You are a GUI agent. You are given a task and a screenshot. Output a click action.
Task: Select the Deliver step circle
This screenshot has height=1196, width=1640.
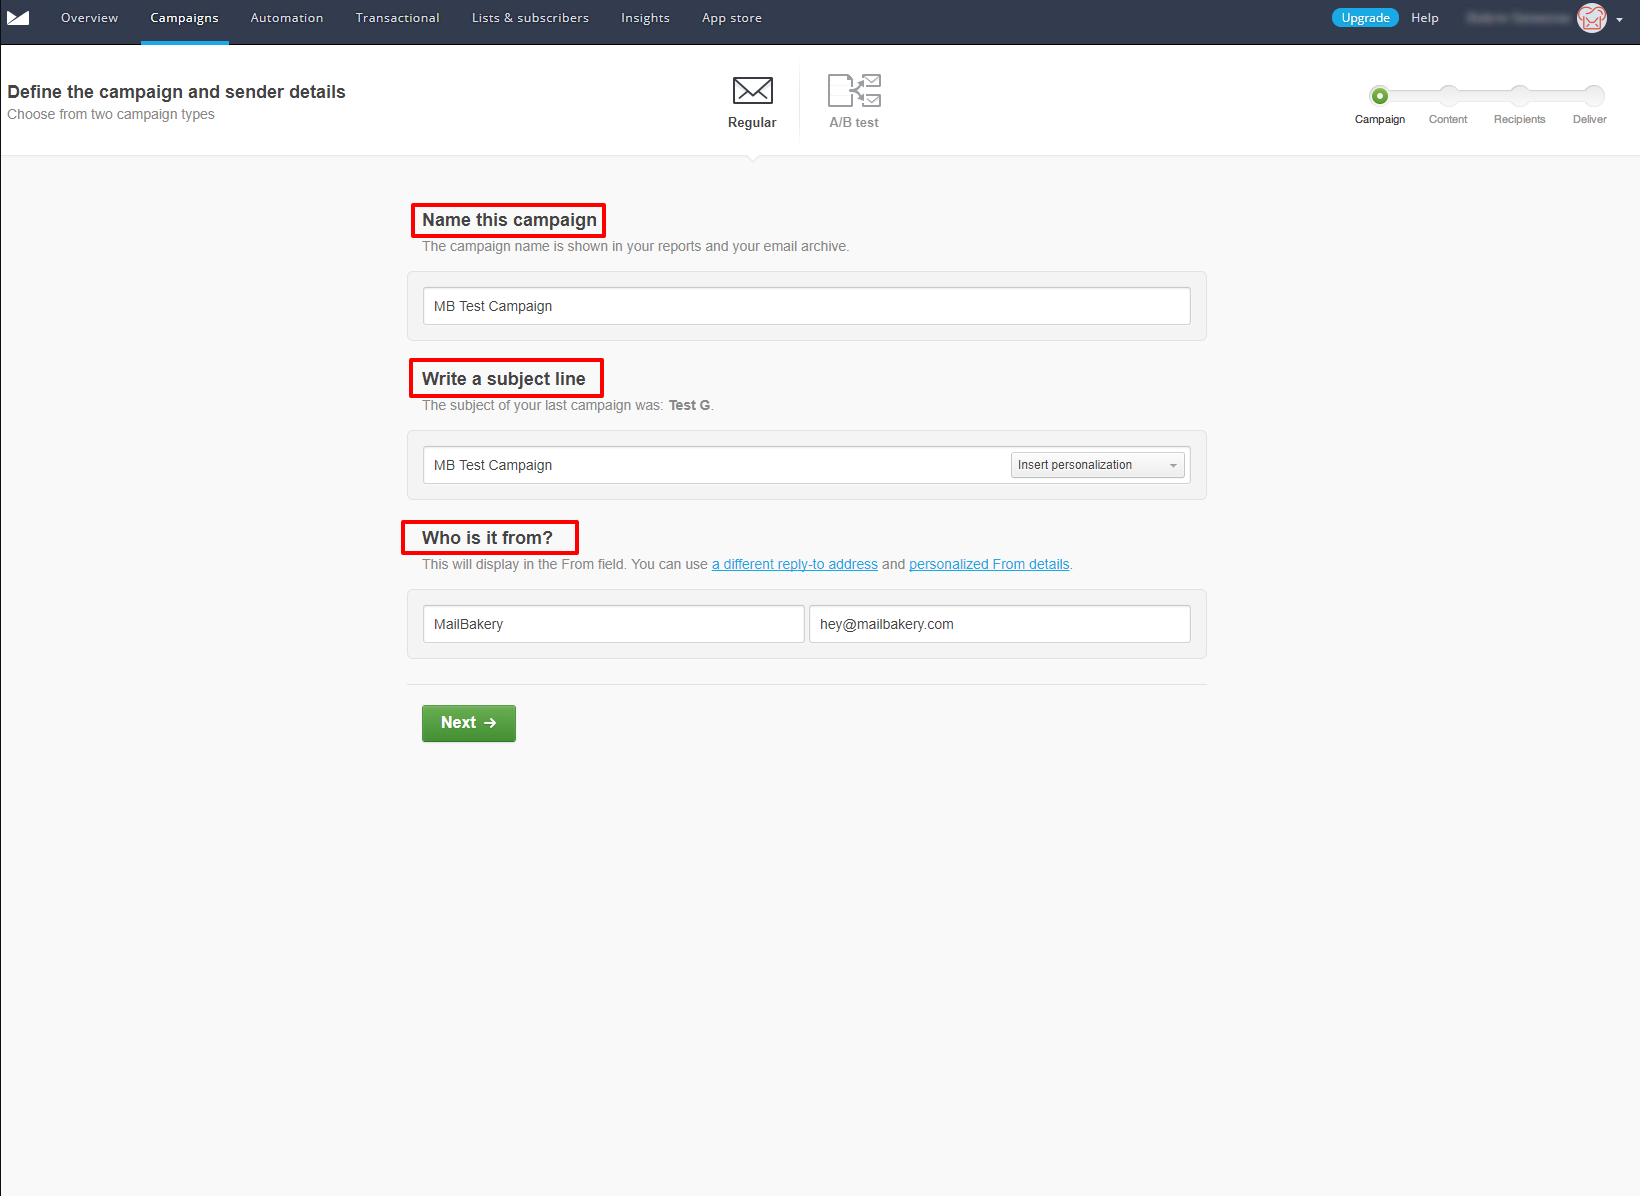click(1593, 96)
